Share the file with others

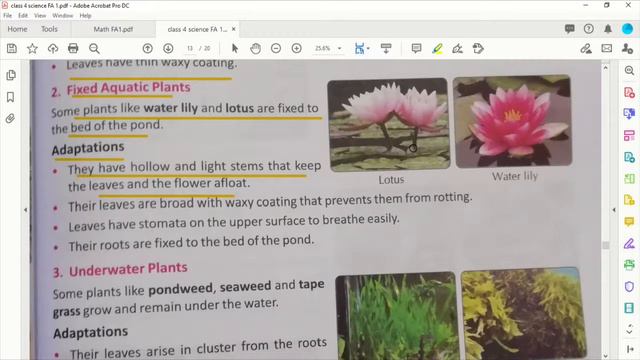[x=627, y=49]
